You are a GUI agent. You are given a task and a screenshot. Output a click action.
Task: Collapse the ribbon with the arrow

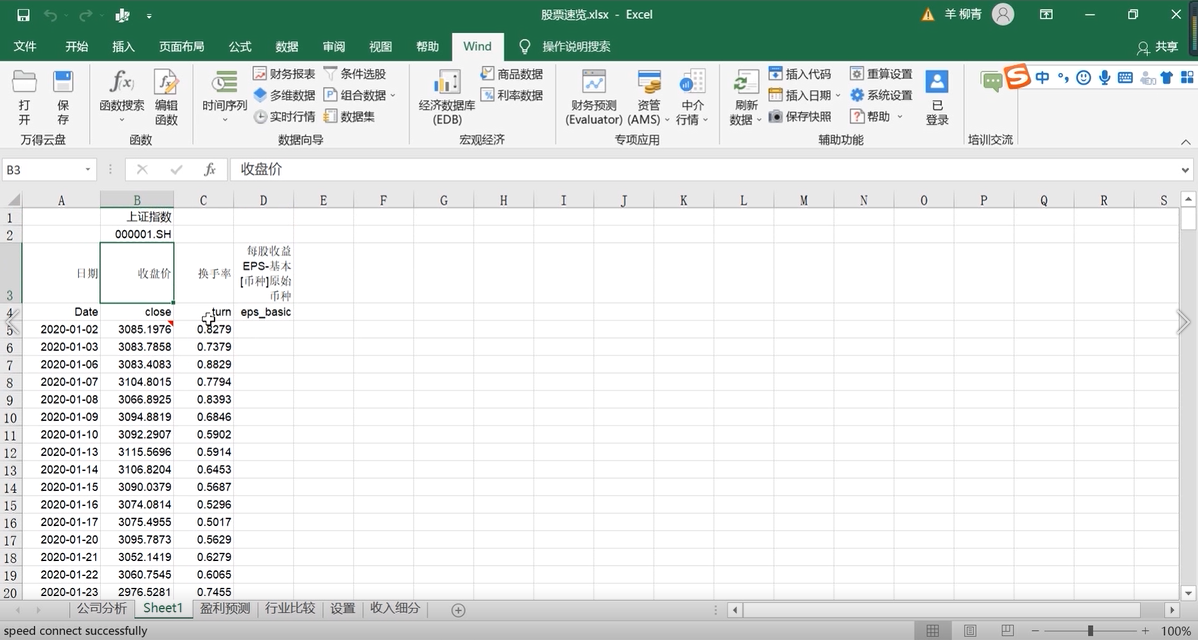coord(1186,141)
